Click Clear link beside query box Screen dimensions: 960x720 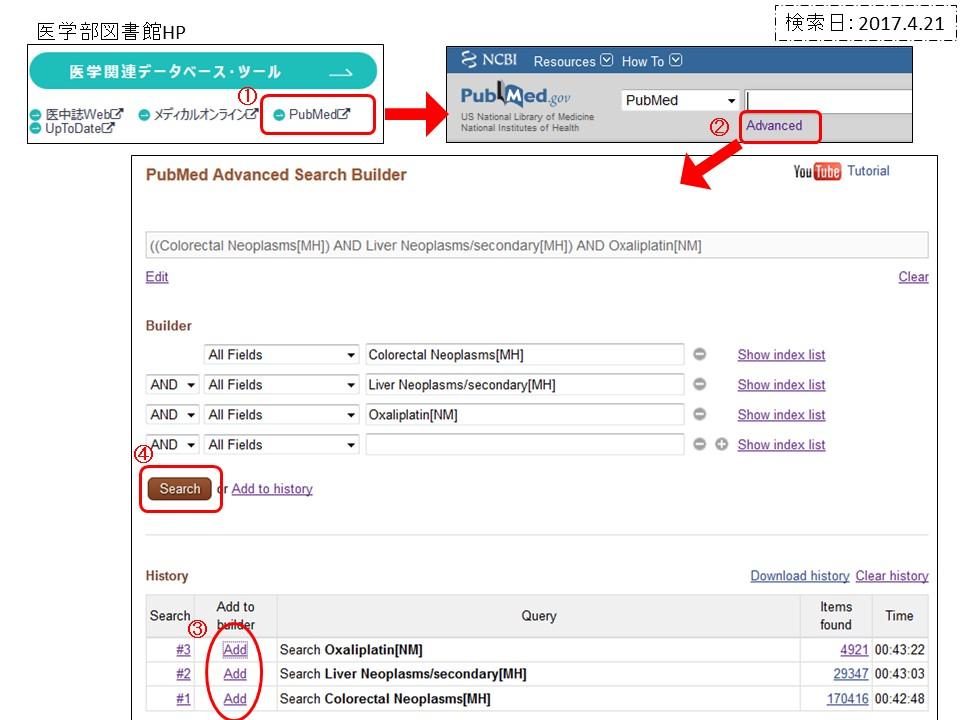913,277
